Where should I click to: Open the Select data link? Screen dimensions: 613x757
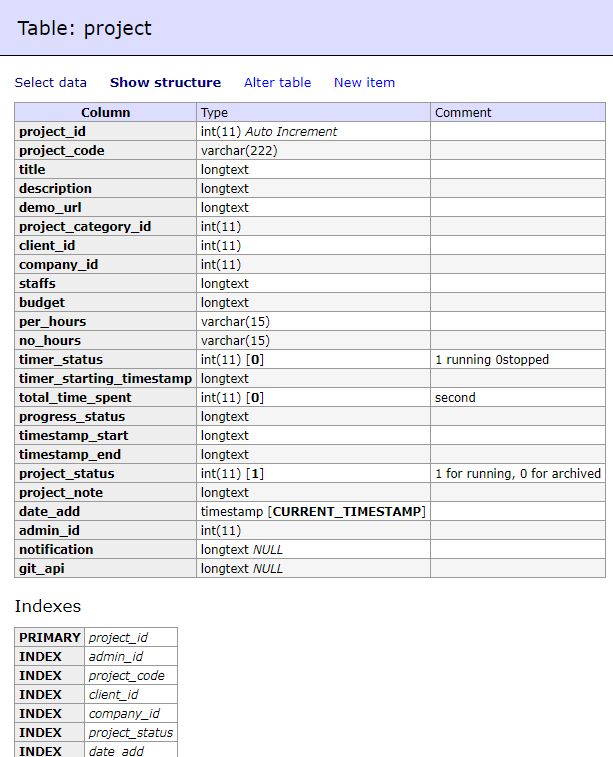click(51, 83)
